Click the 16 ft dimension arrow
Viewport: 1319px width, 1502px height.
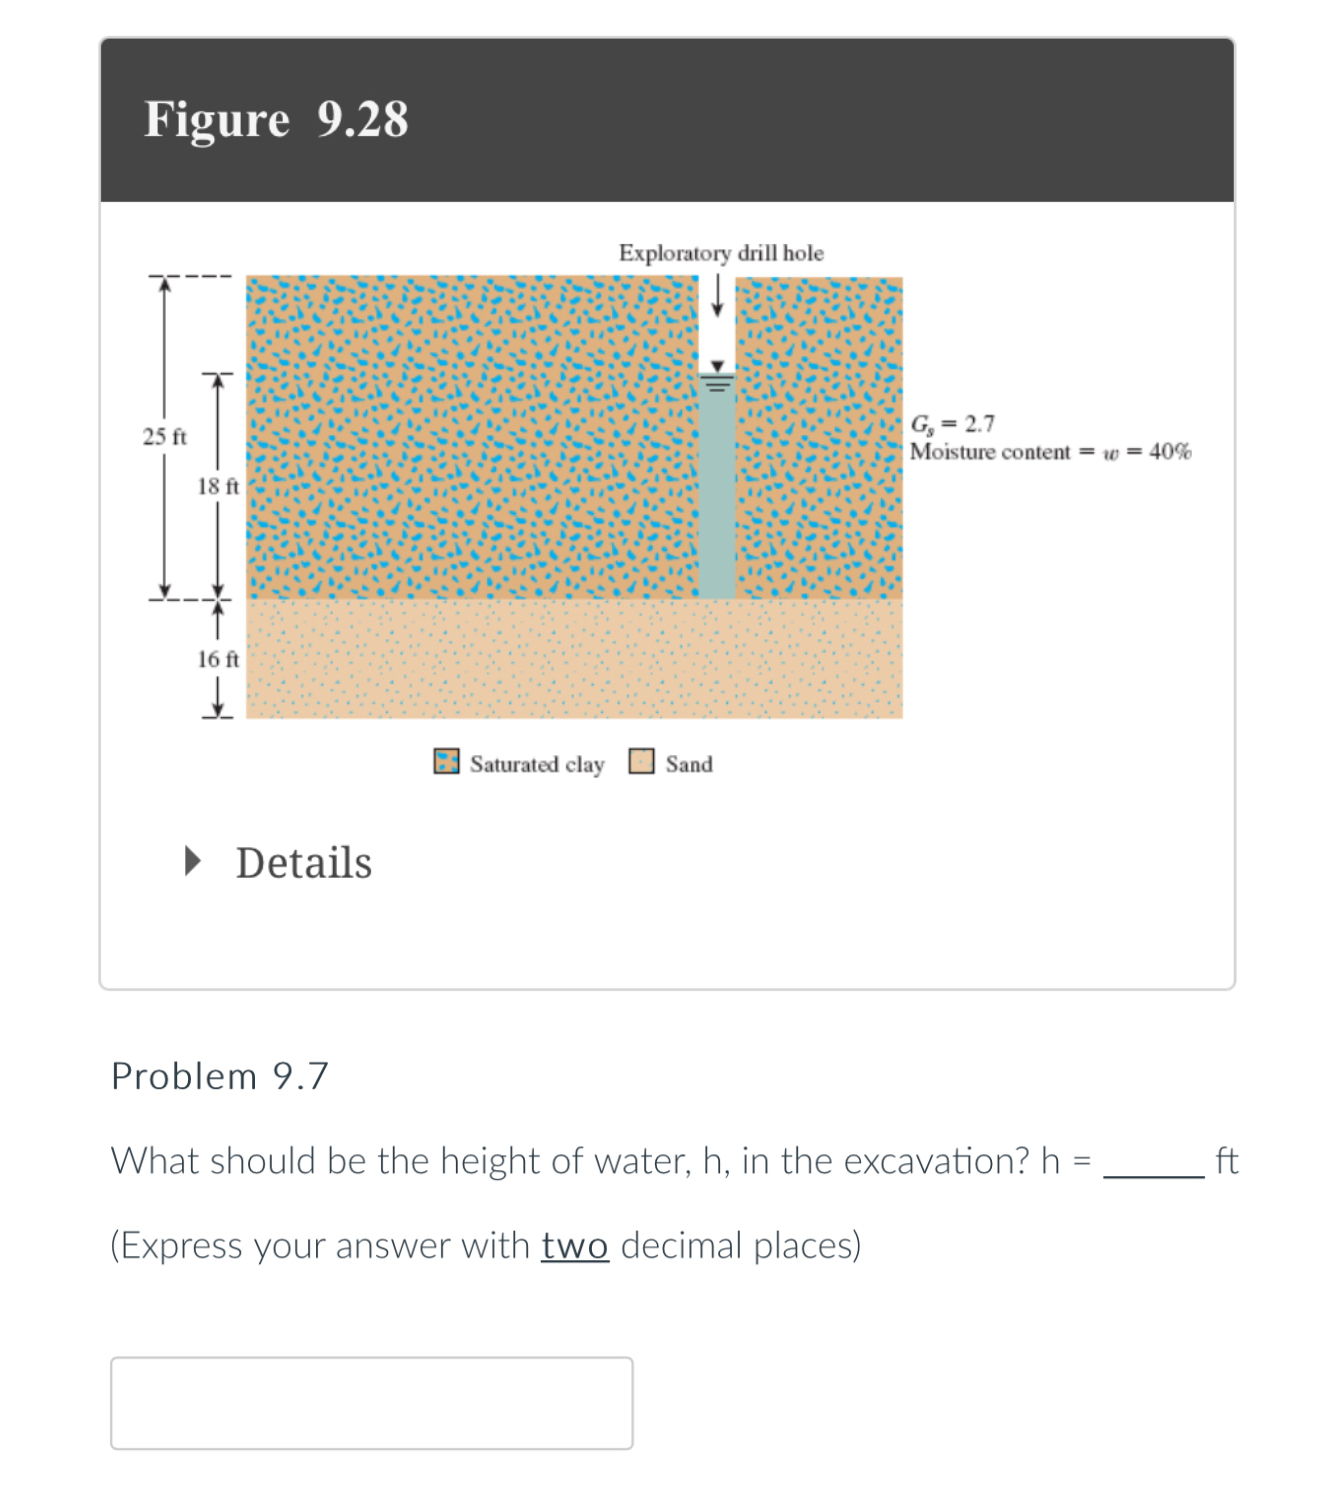(x=218, y=658)
